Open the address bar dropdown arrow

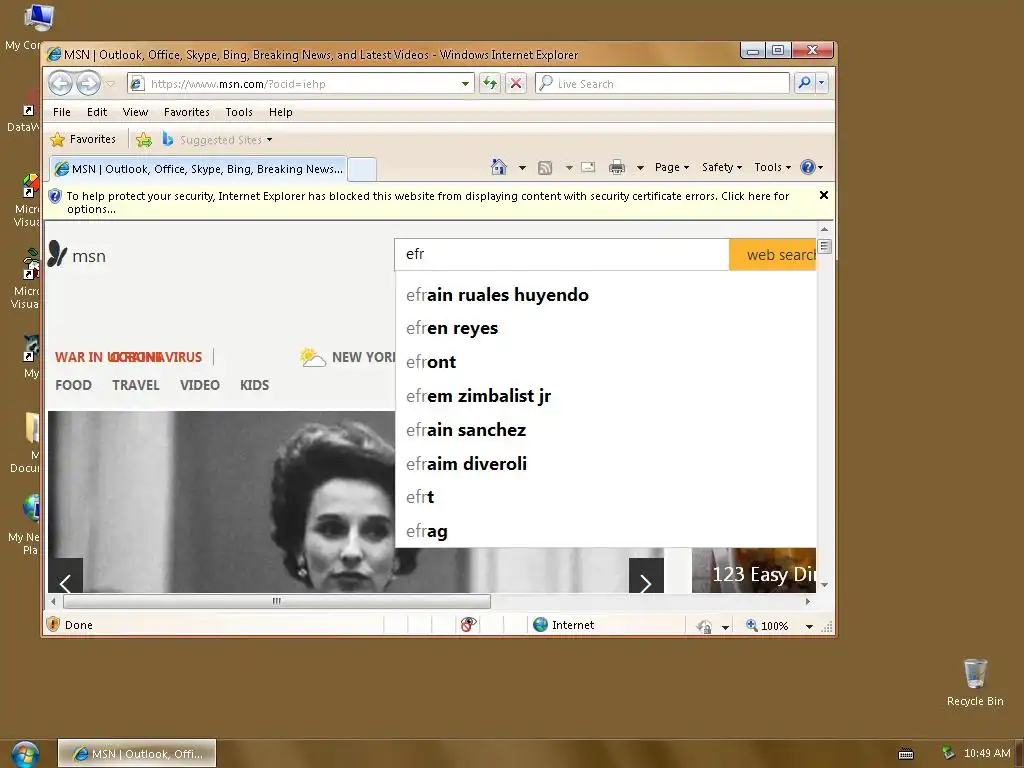(465, 84)
